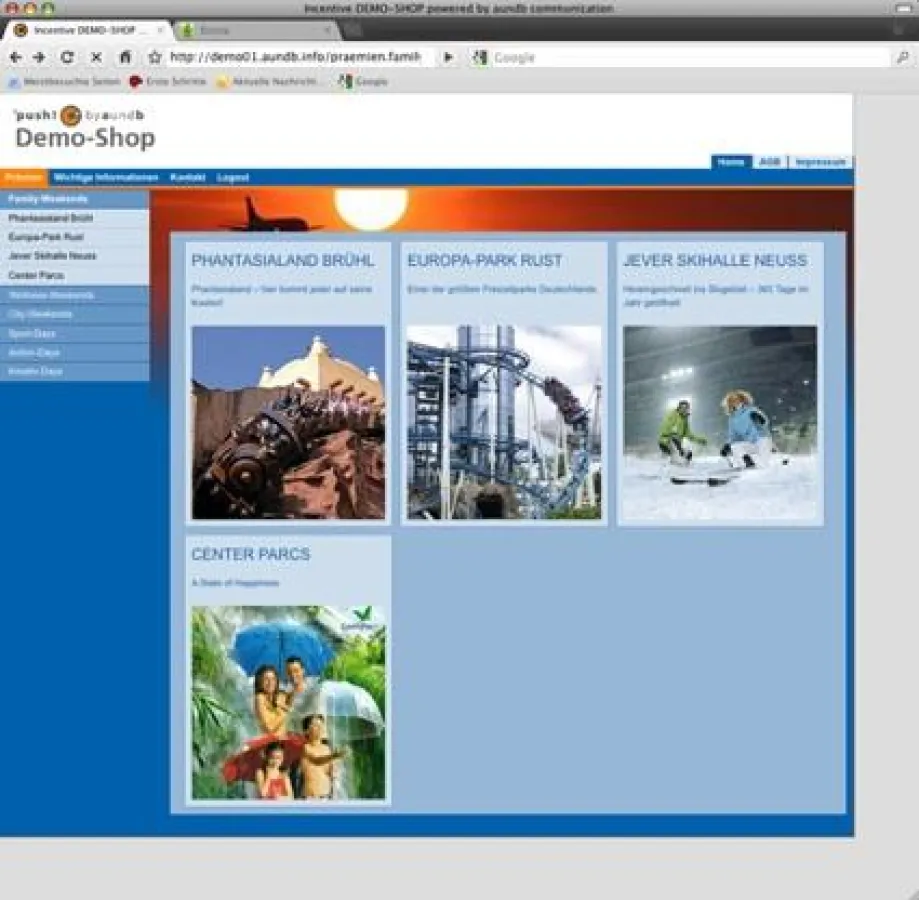The image size is (919, 900).
Task: Click the go arrow beside address bar
Action: click(448, 58)
